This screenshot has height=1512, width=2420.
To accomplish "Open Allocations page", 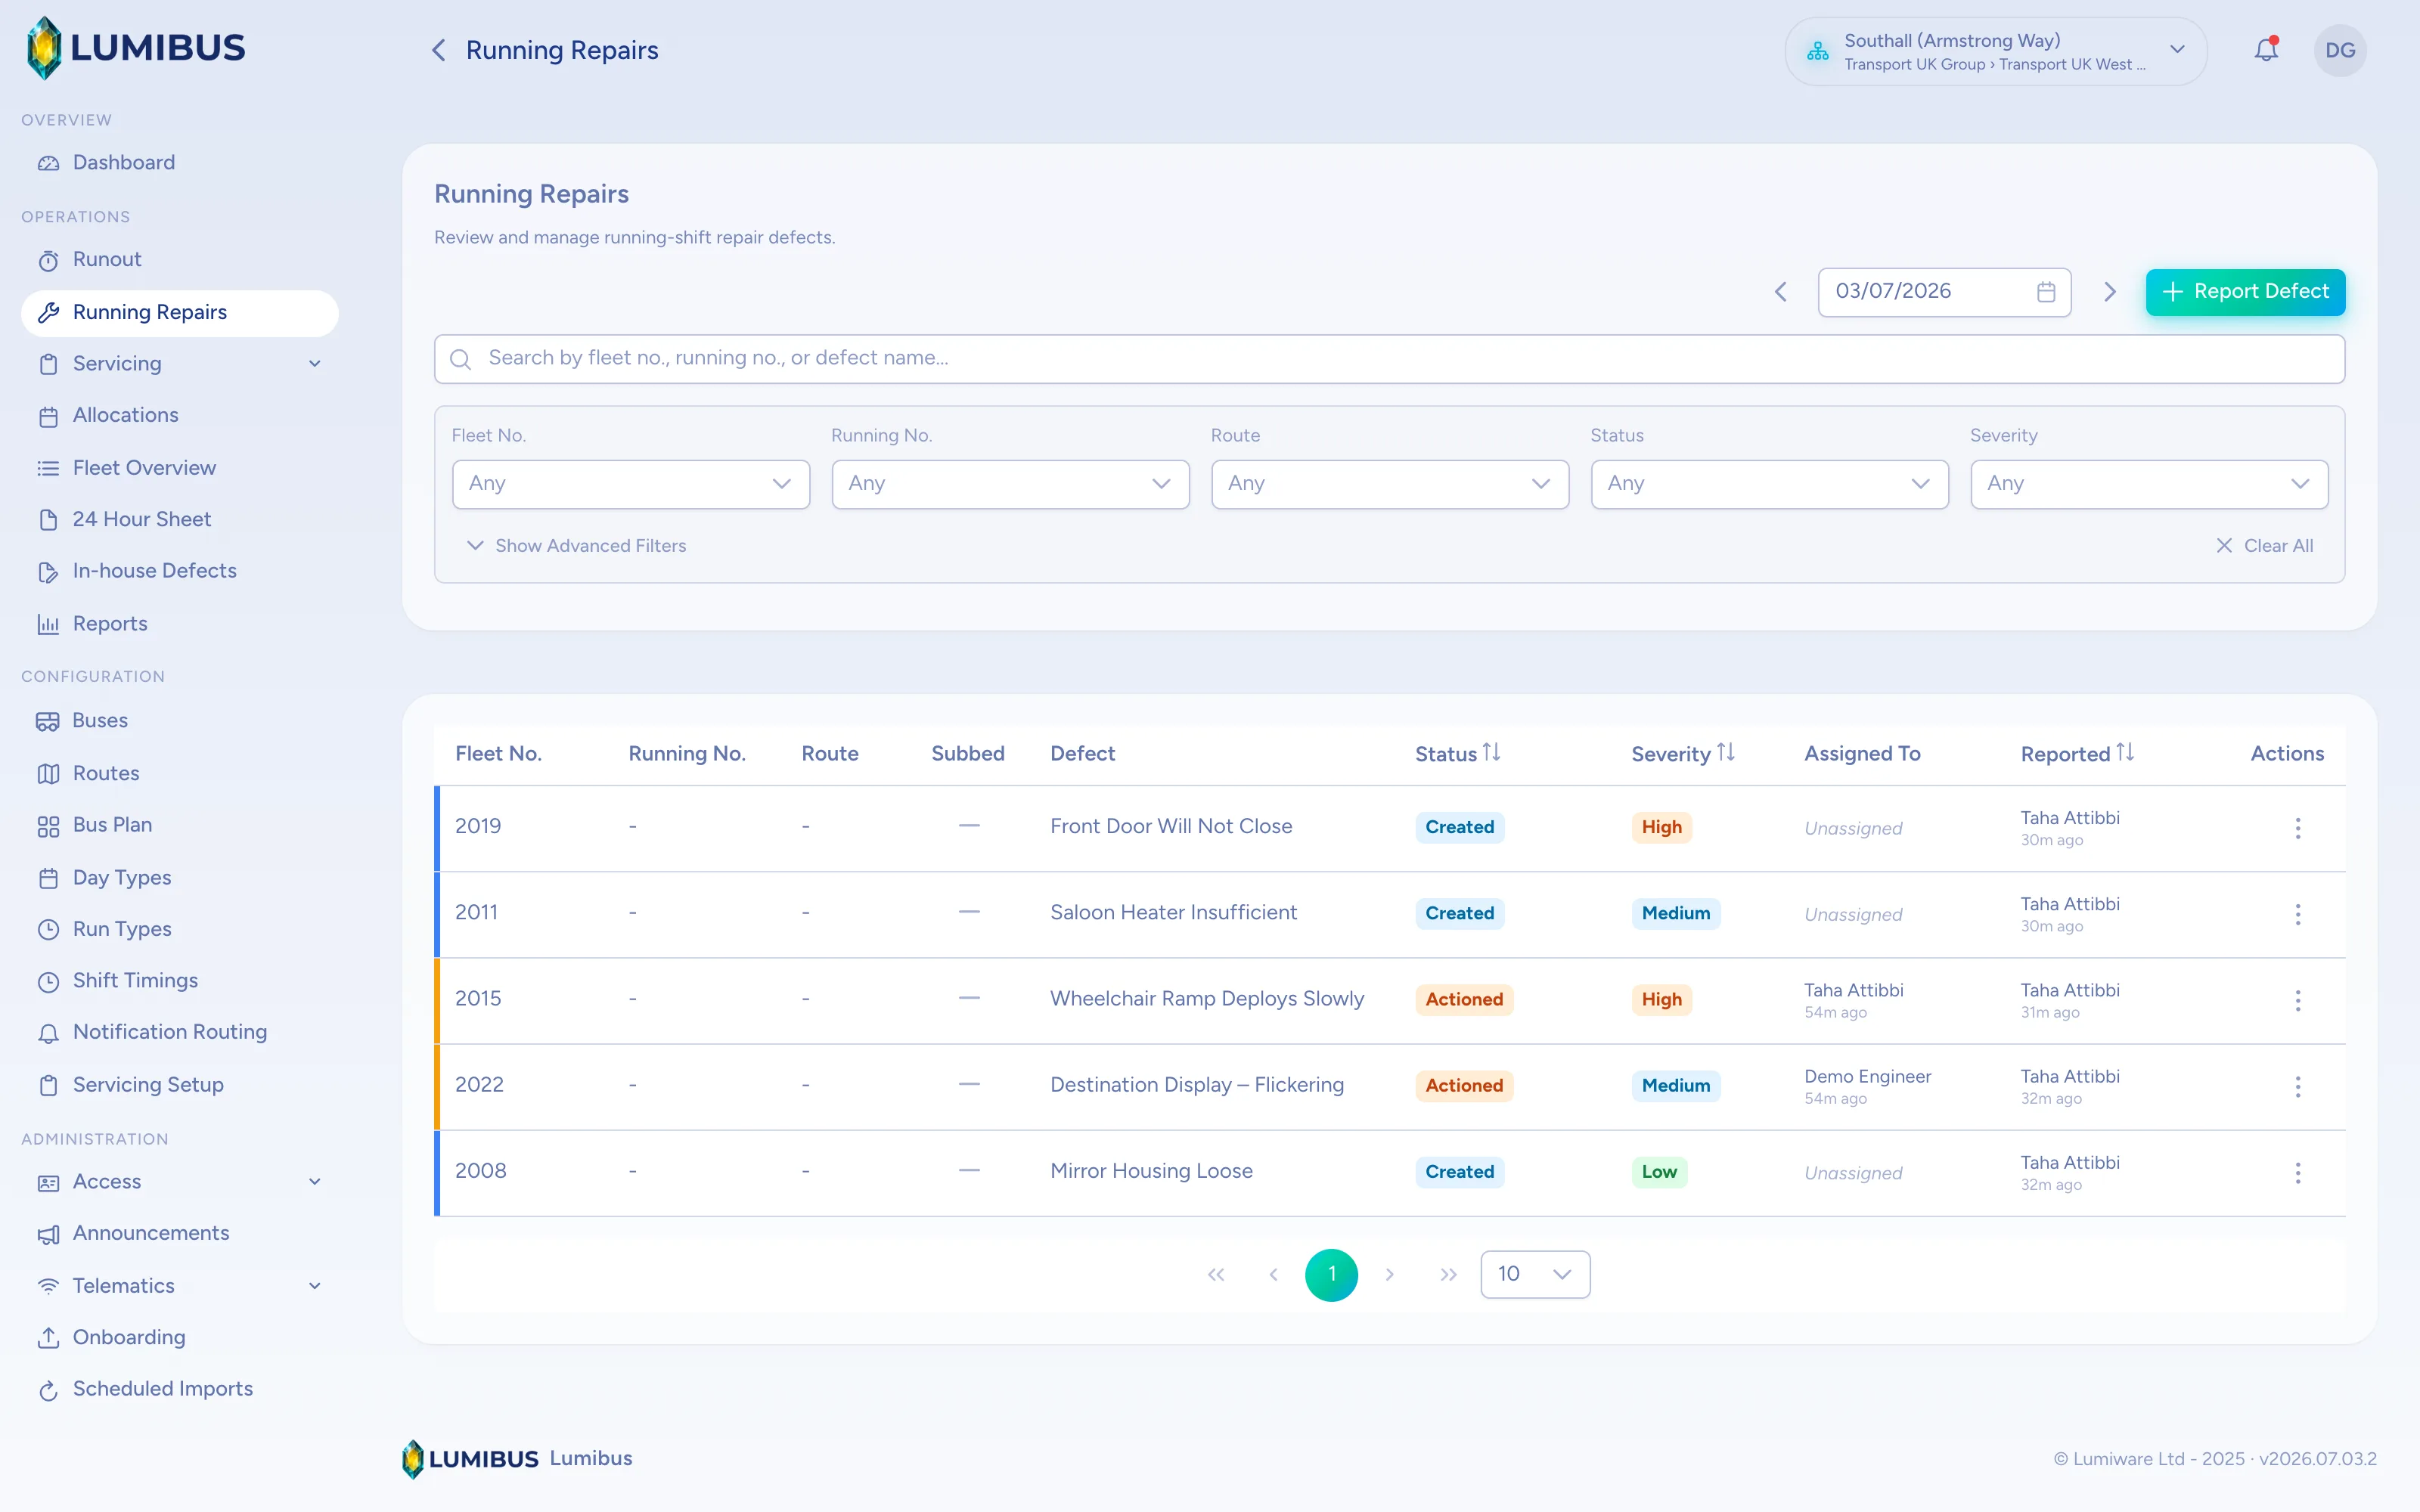I will [x=180, y=415].
